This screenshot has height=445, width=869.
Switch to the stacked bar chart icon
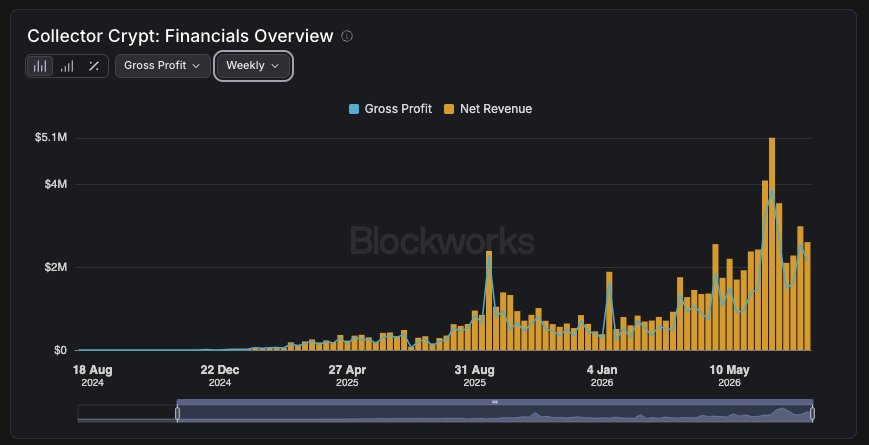[x=67, y=66]
